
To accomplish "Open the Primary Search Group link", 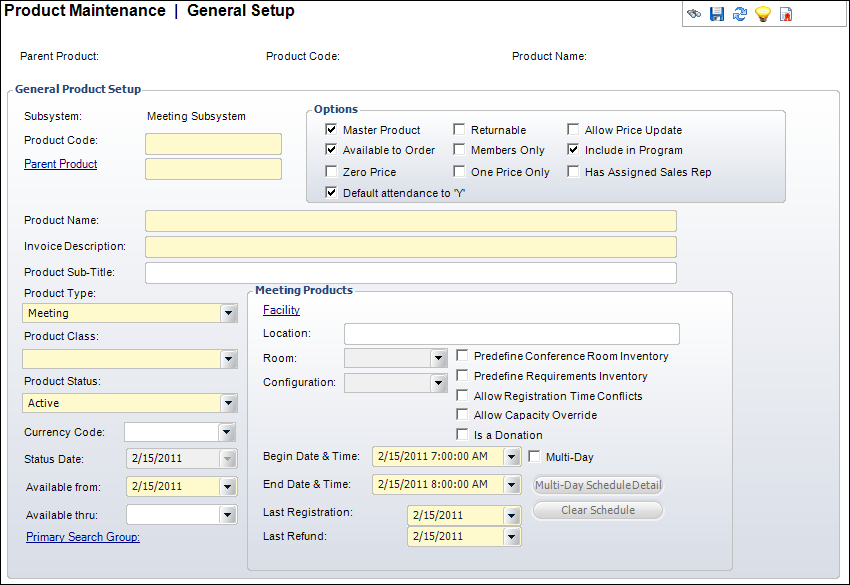I will point(83,537).
